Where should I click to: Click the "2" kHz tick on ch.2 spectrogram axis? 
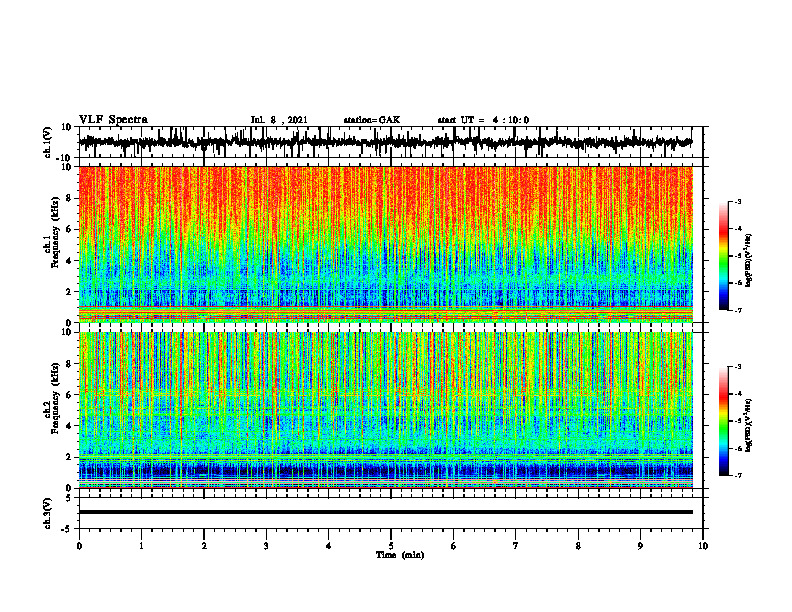70,457
